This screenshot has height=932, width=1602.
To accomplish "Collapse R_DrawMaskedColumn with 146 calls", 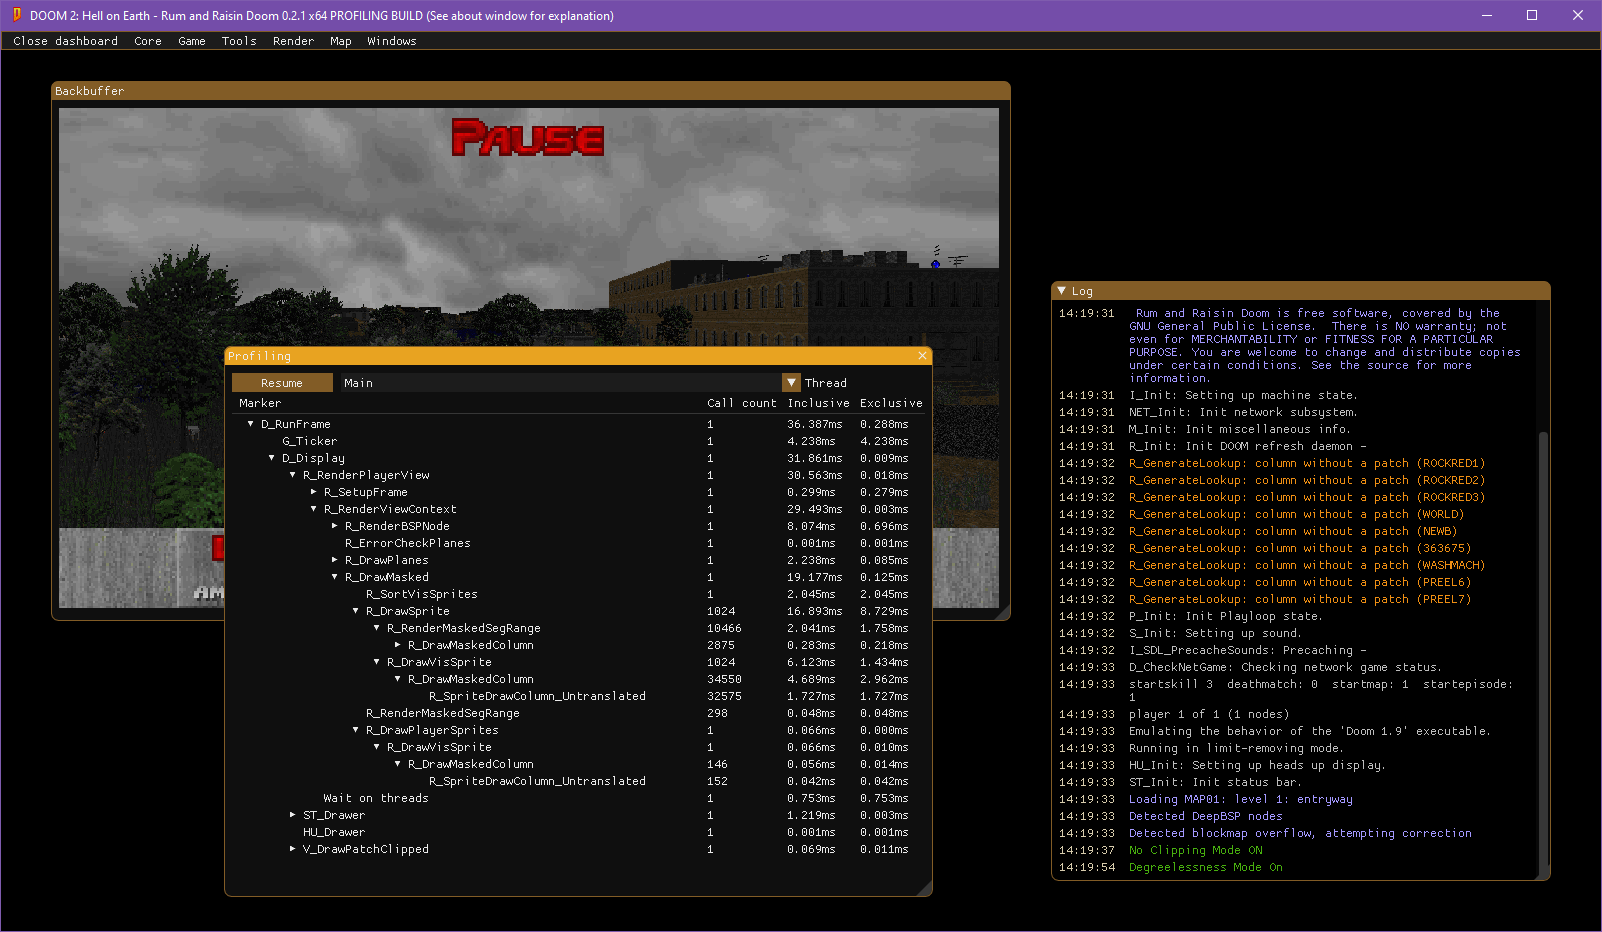I will pyautogui.click(x=397, y=764).
